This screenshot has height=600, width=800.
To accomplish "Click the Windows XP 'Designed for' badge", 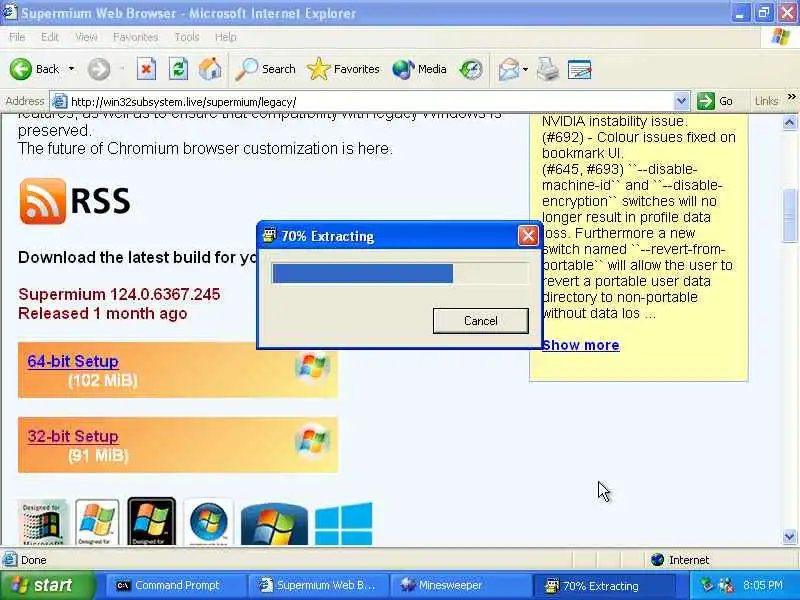I will point(97,522).
